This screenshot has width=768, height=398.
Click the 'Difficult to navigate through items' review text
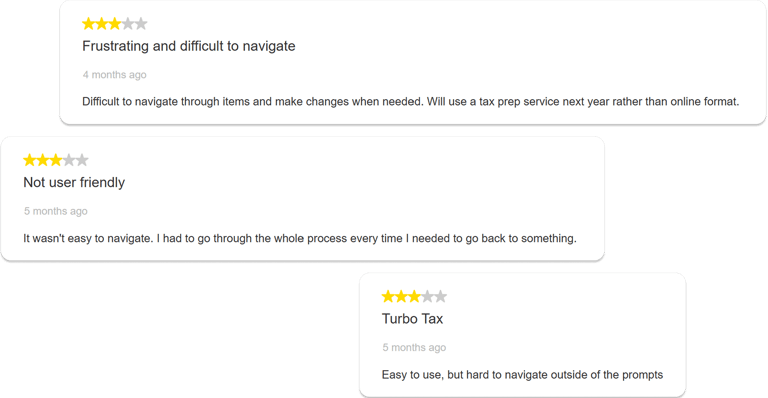410,102
